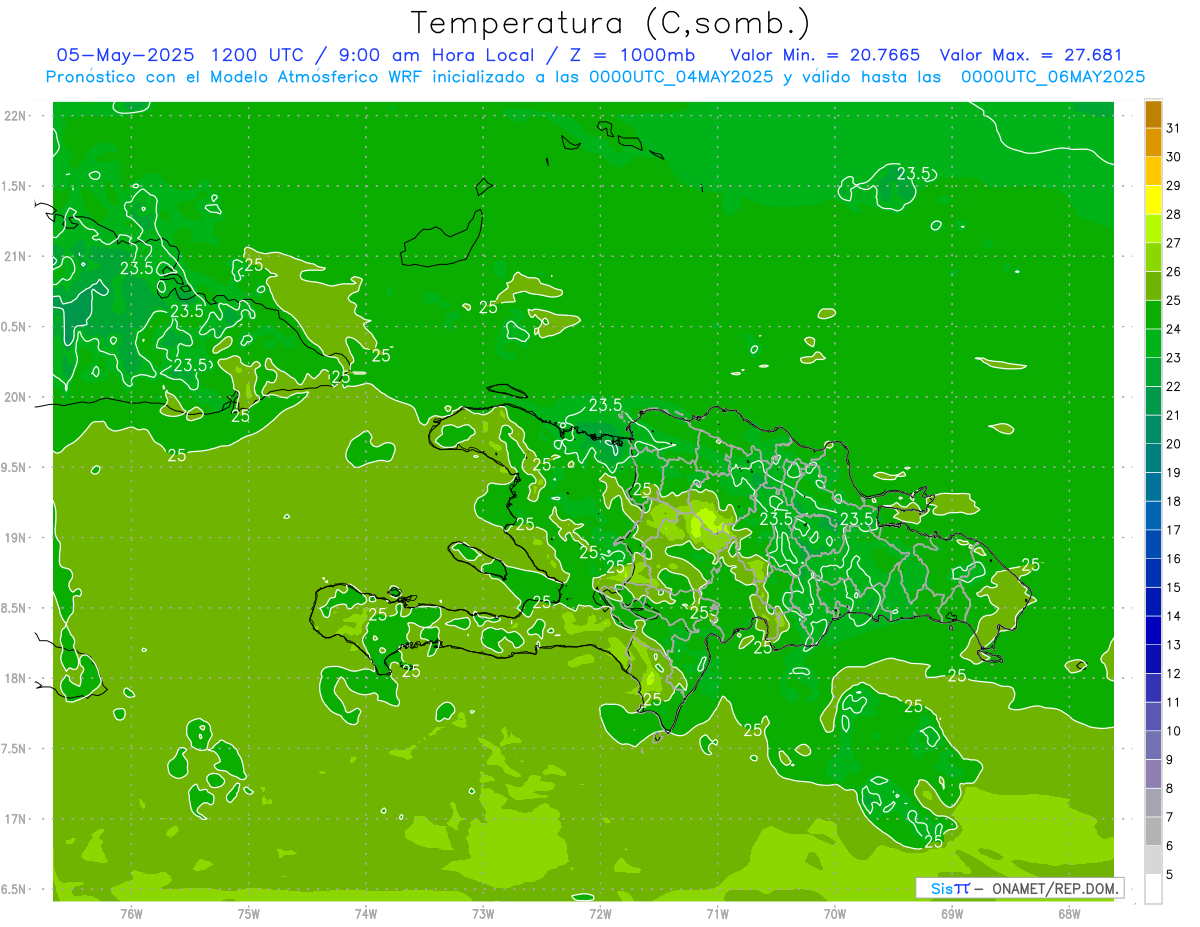Click the '20N' latitude axis label
This screenshot has width=1200, height=927.
click(15, 397)
